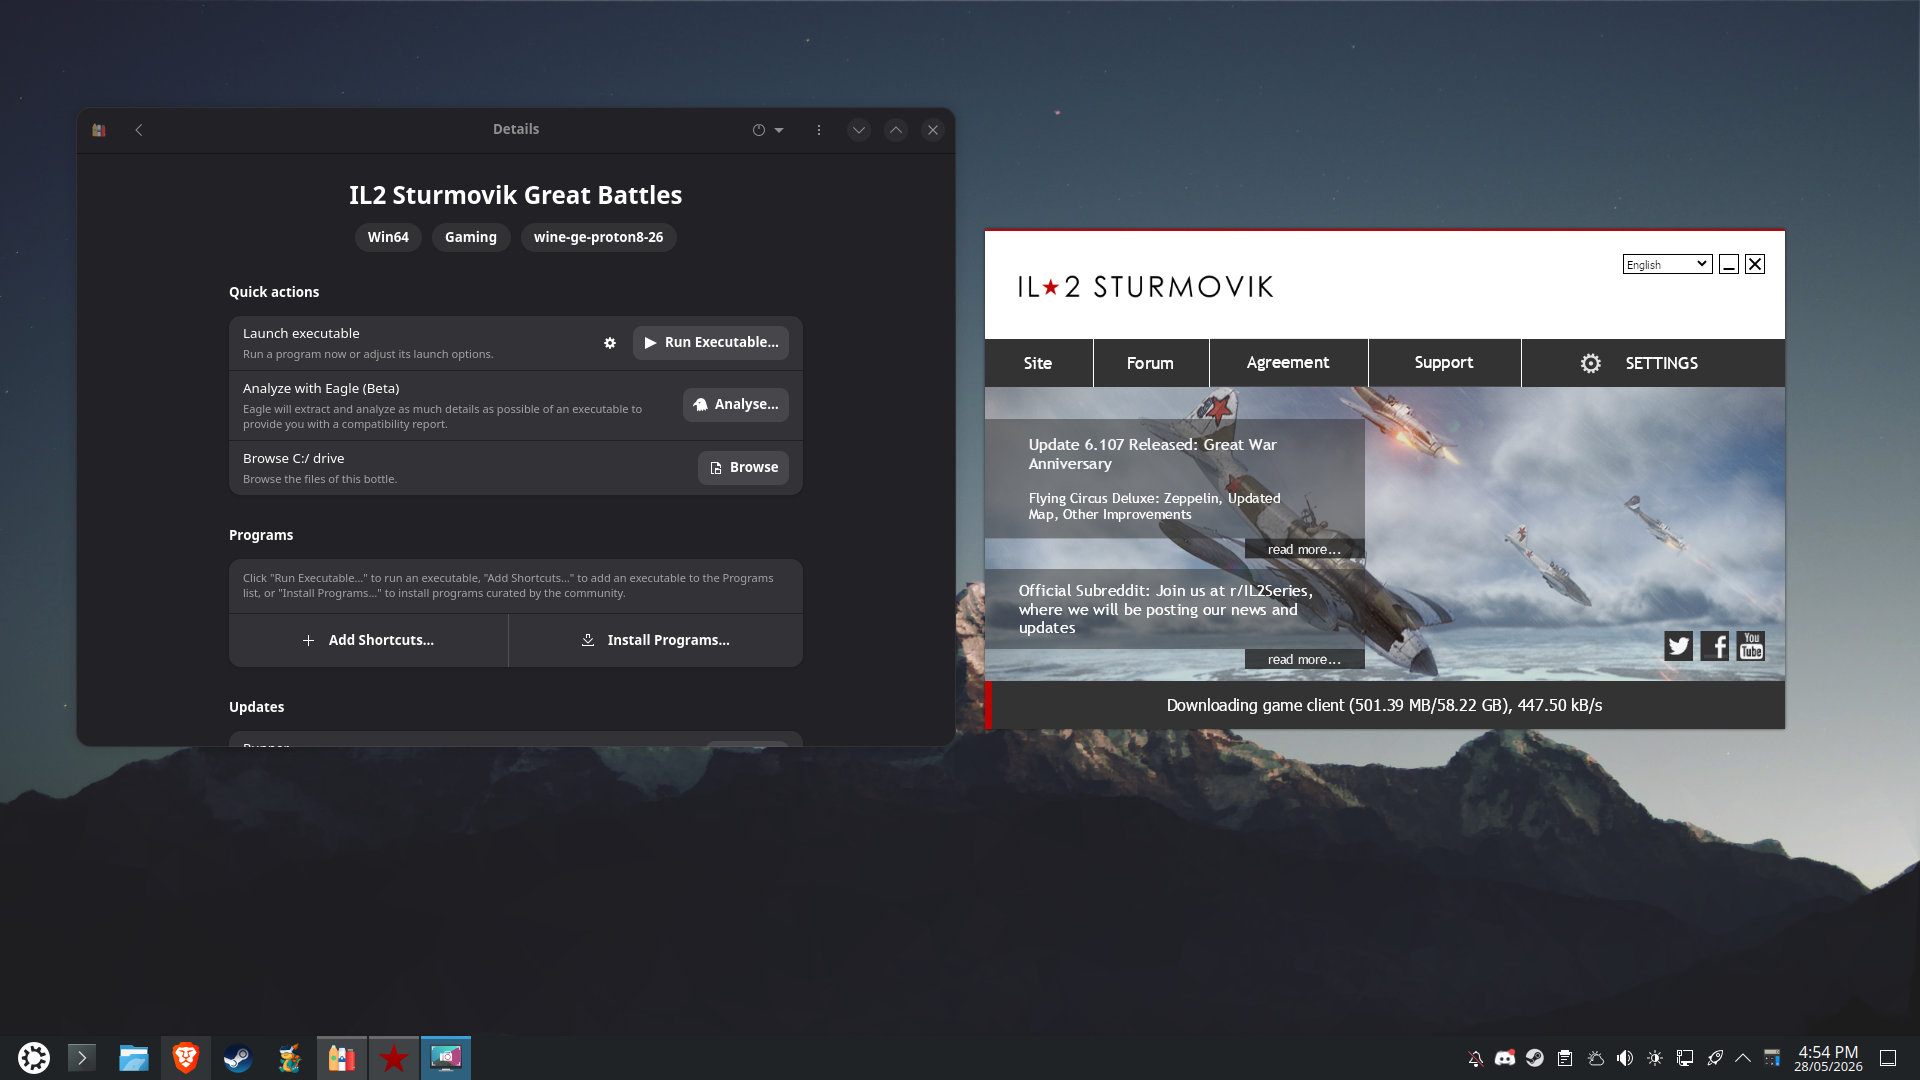Click the terminal arrow icon in taskbar

[x=82, y=1058]
